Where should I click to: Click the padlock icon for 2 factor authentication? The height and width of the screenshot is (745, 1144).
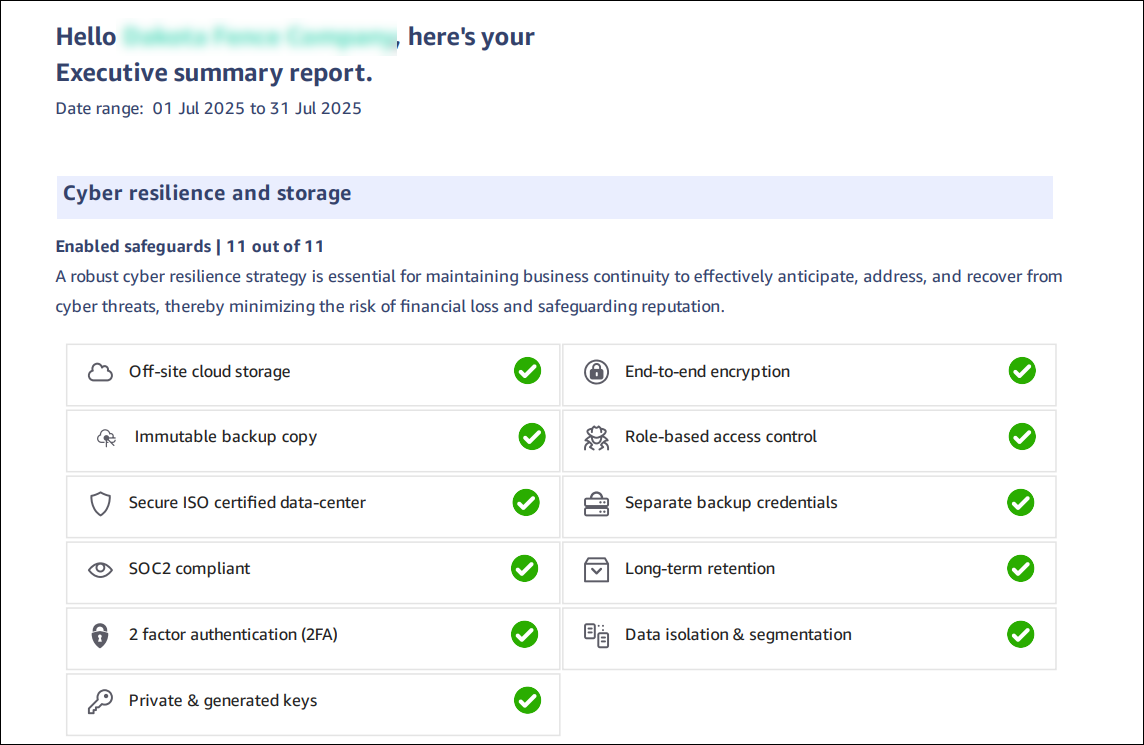coord(100,635)
